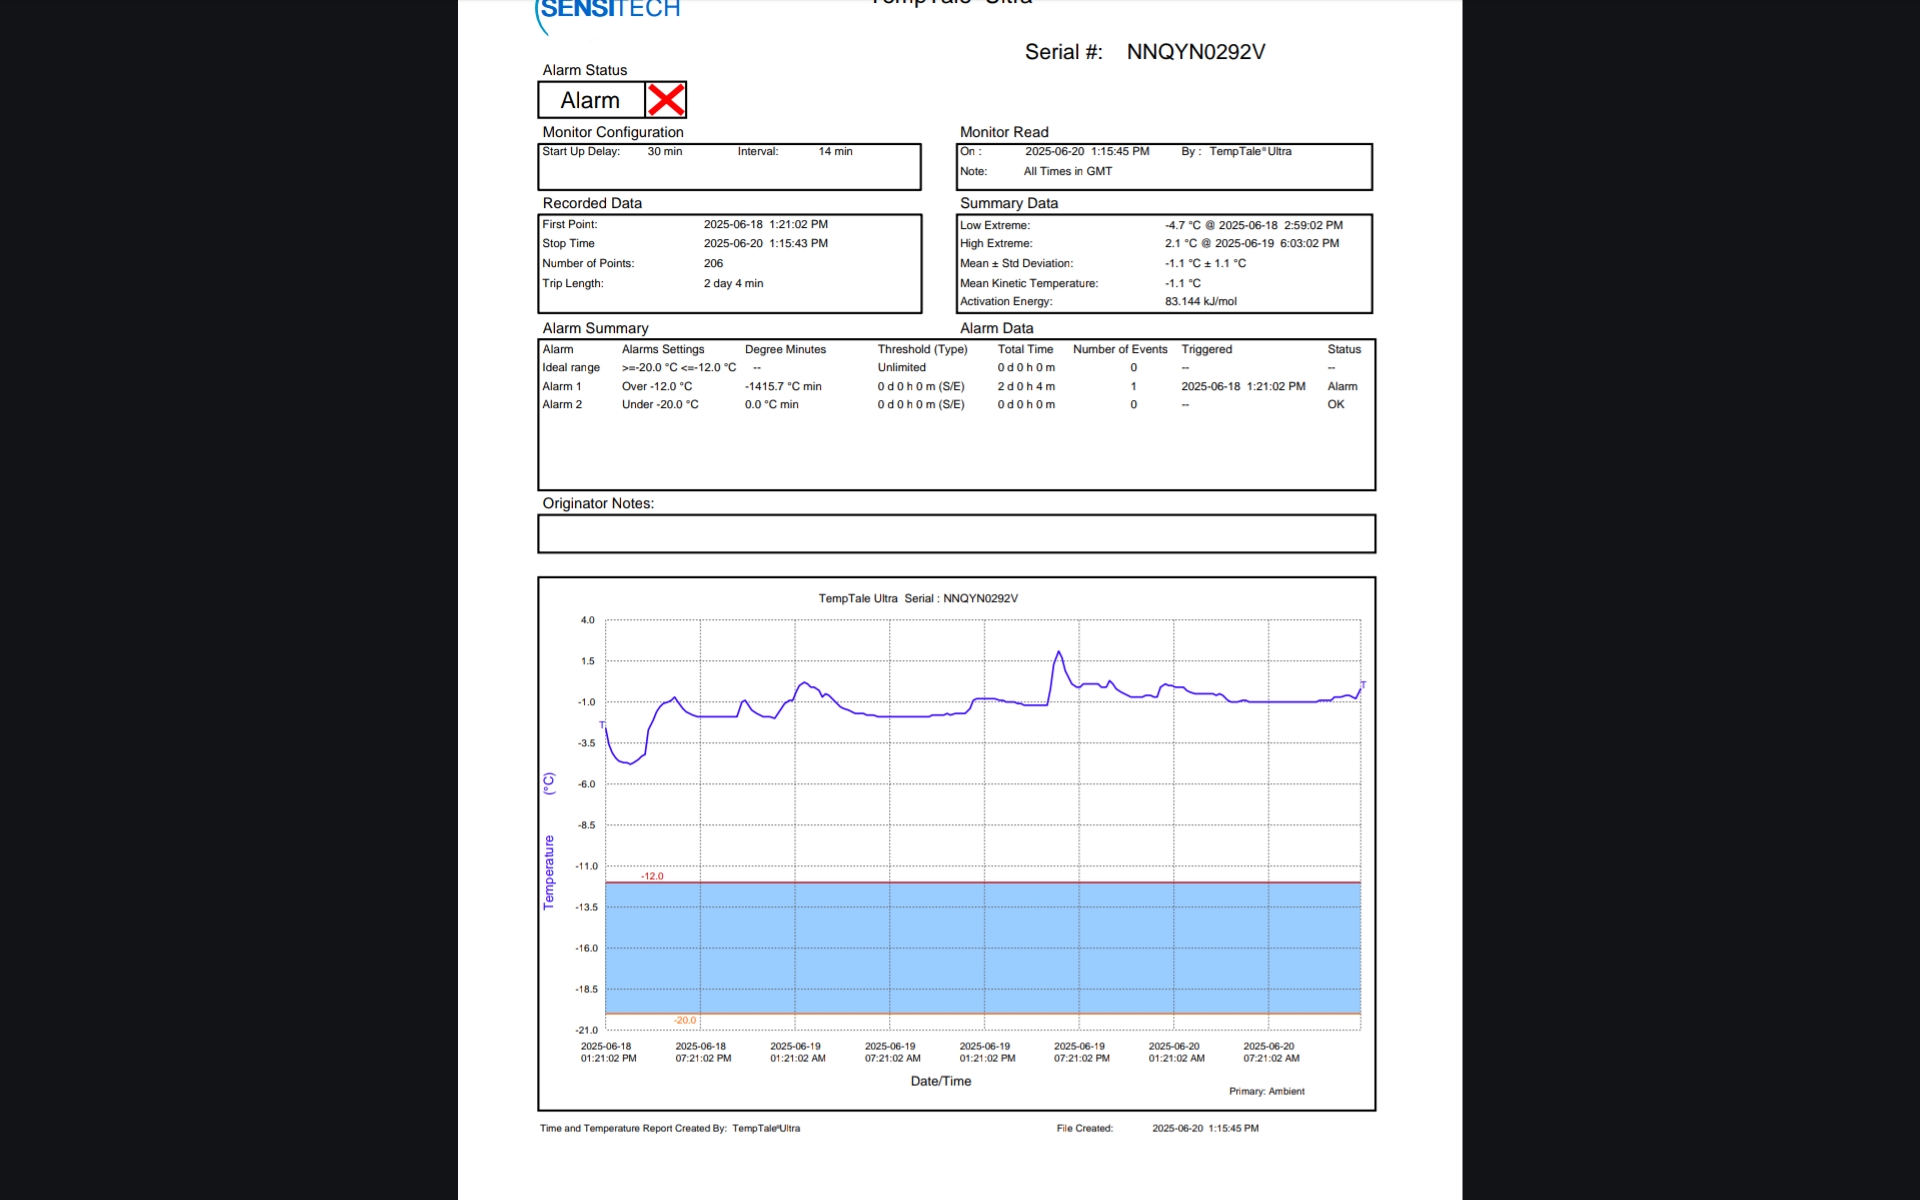Viewport: 1920px width, 1200px height.
Task: Click the Number of Events column header
Action: pos(1120,350)
